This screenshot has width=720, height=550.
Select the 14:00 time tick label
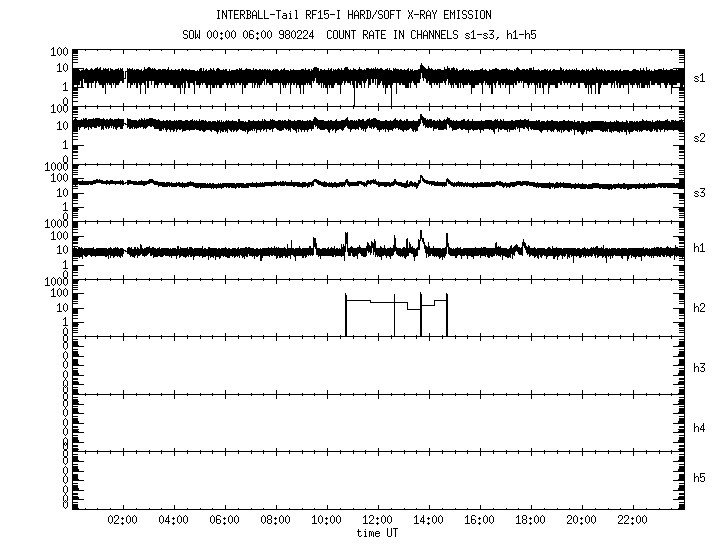tap(429, 520)
